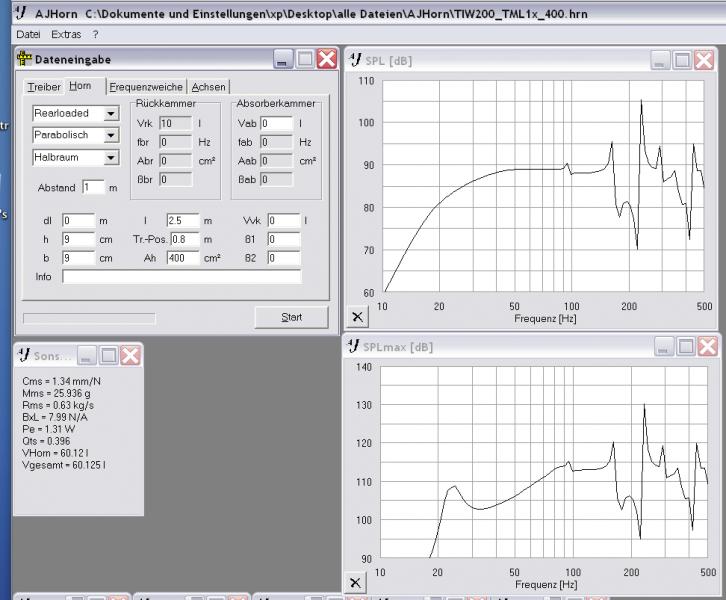Image resolution: width=726 pixels, height=600 pixels.
Task: Click the Dateneingabe window title icon
Action: click(22, 59)
